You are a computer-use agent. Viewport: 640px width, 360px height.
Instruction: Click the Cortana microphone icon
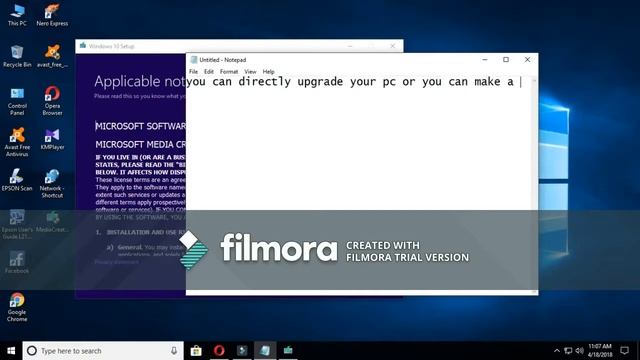click(174, 351)
